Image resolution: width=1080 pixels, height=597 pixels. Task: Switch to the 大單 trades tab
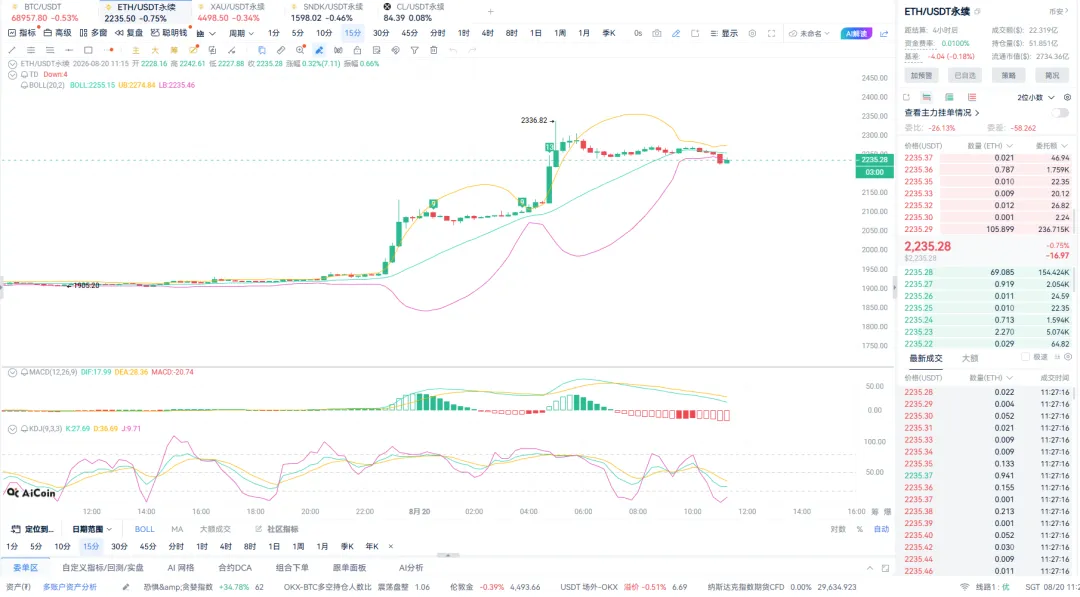click(970, 358)
